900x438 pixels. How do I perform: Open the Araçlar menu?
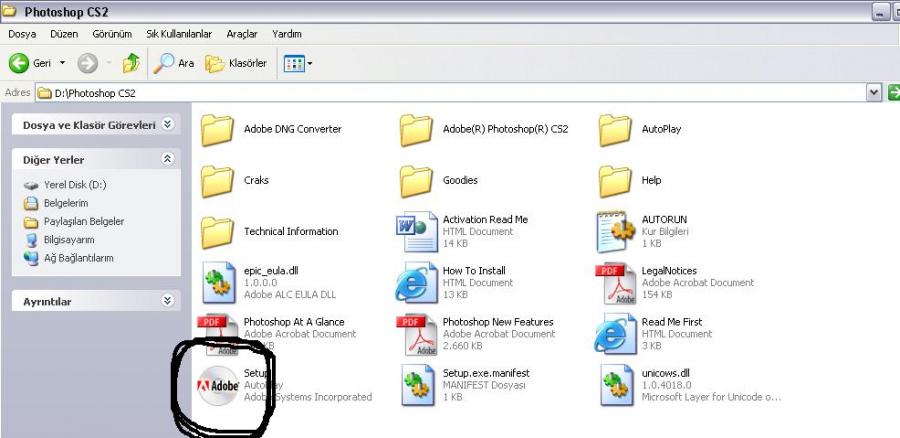(x=242, y=34)
